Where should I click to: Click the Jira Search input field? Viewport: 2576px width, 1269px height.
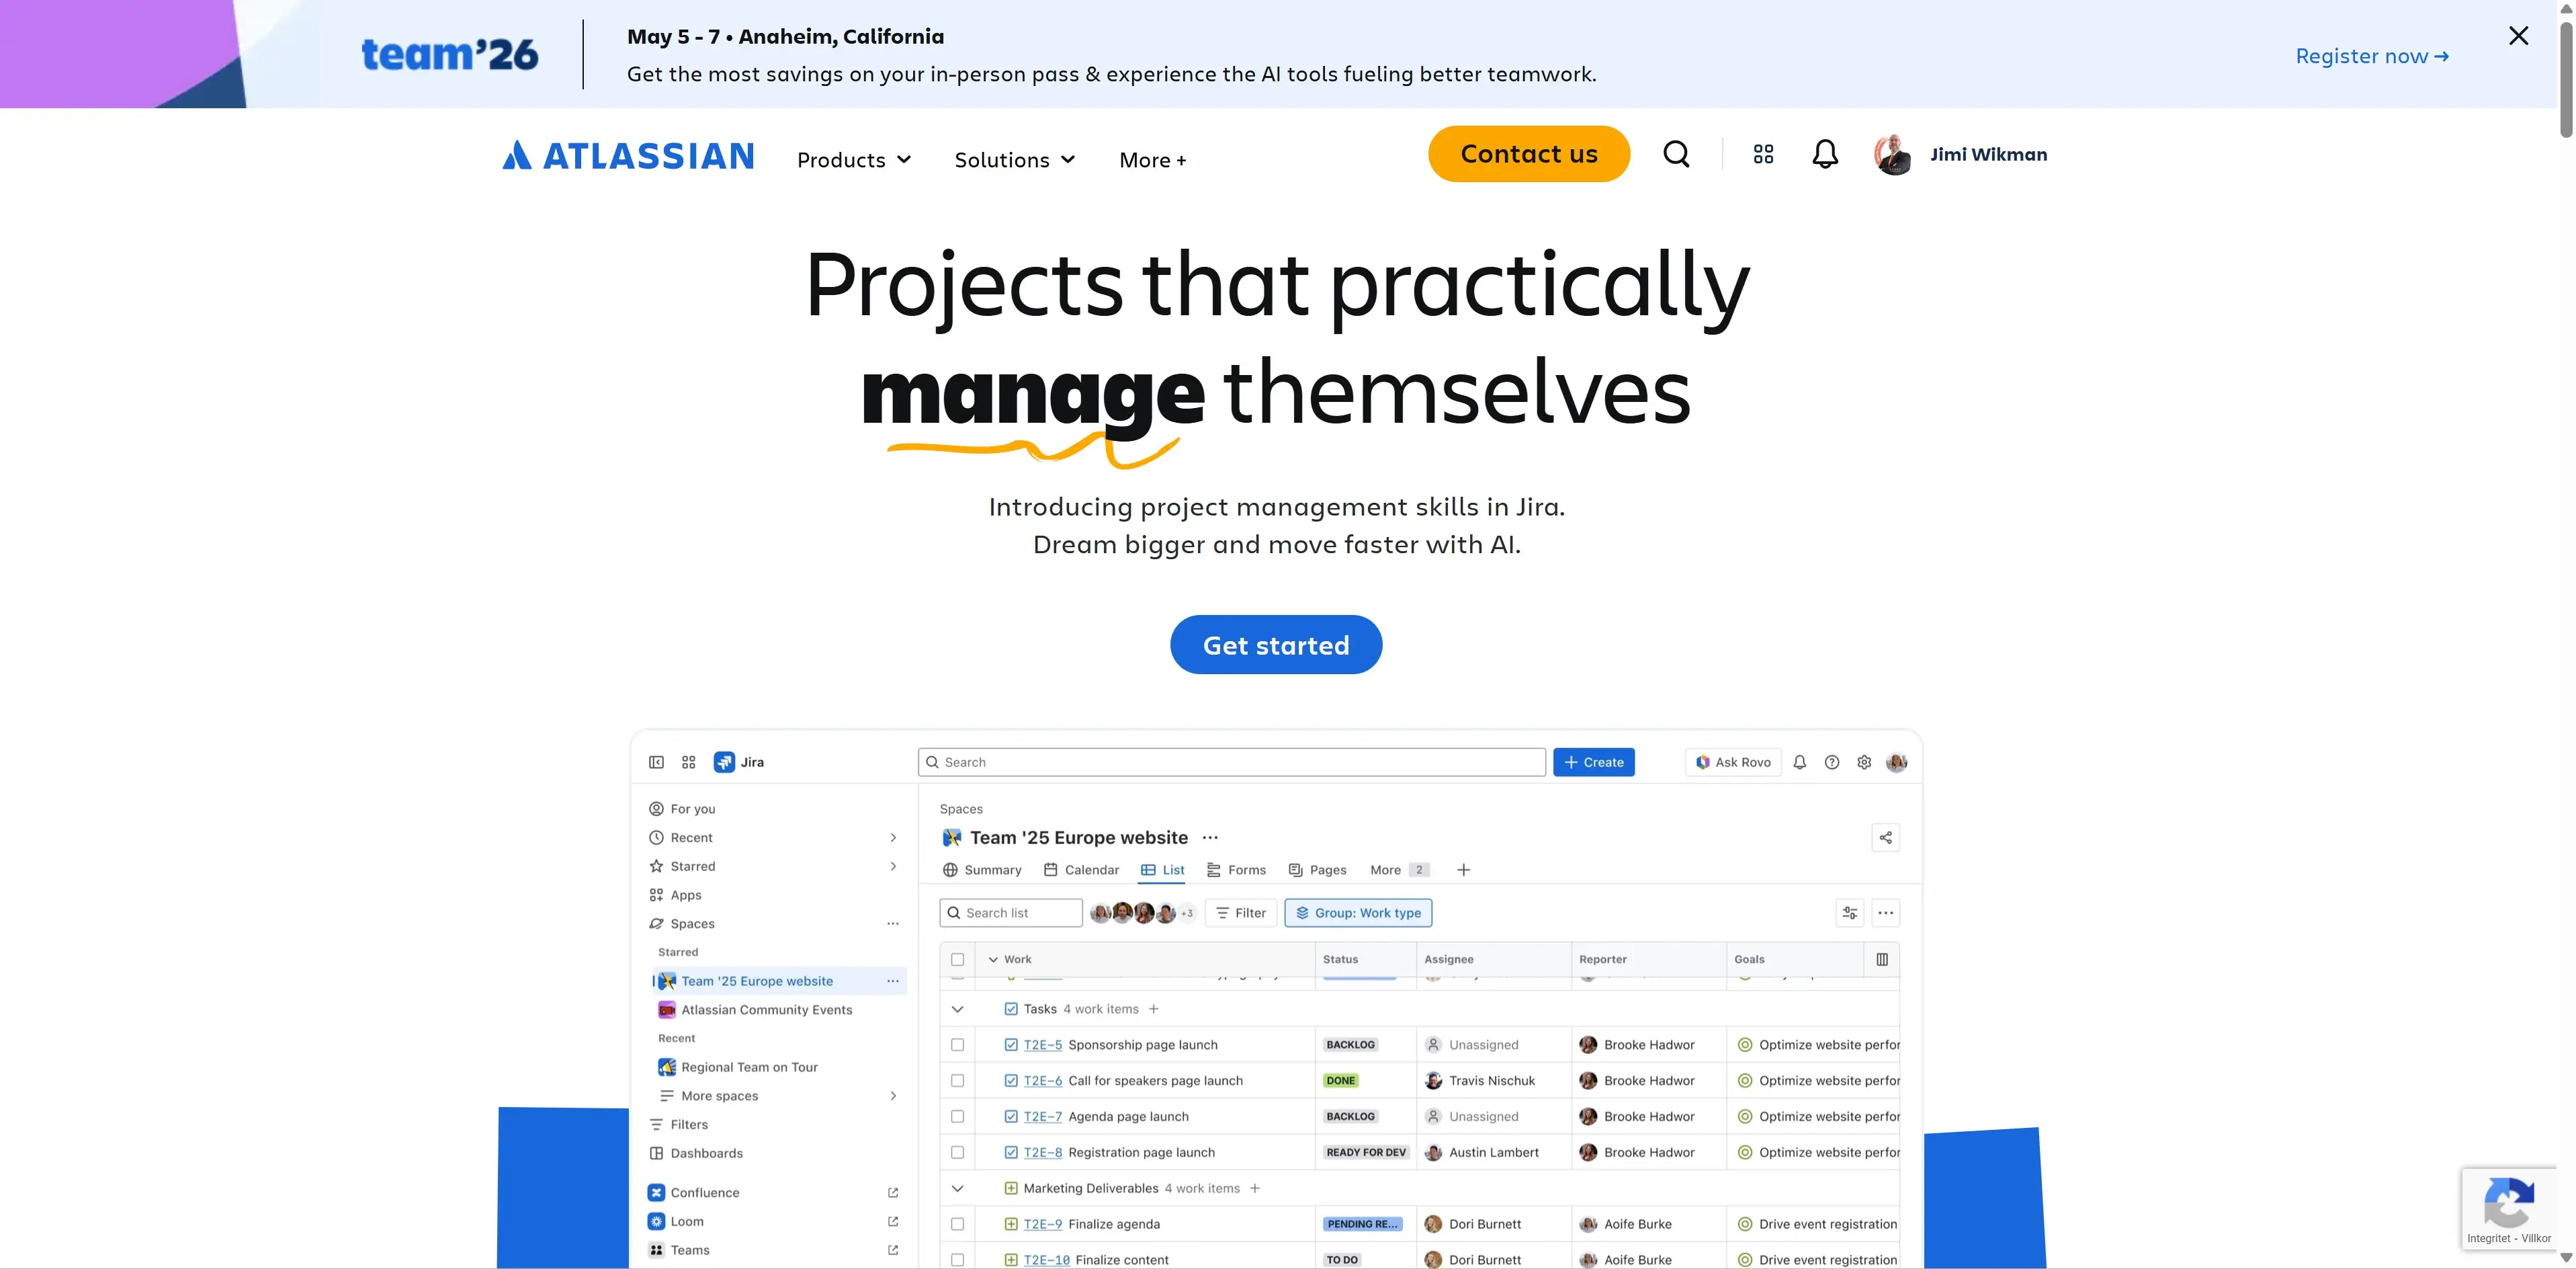pyautogui.click(x=1231, y=762)
